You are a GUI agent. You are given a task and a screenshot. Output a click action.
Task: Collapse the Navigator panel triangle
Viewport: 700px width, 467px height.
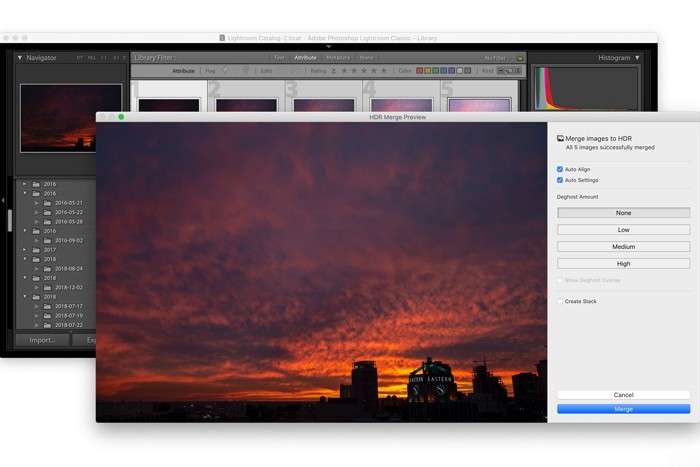click(x=20, y=58)
